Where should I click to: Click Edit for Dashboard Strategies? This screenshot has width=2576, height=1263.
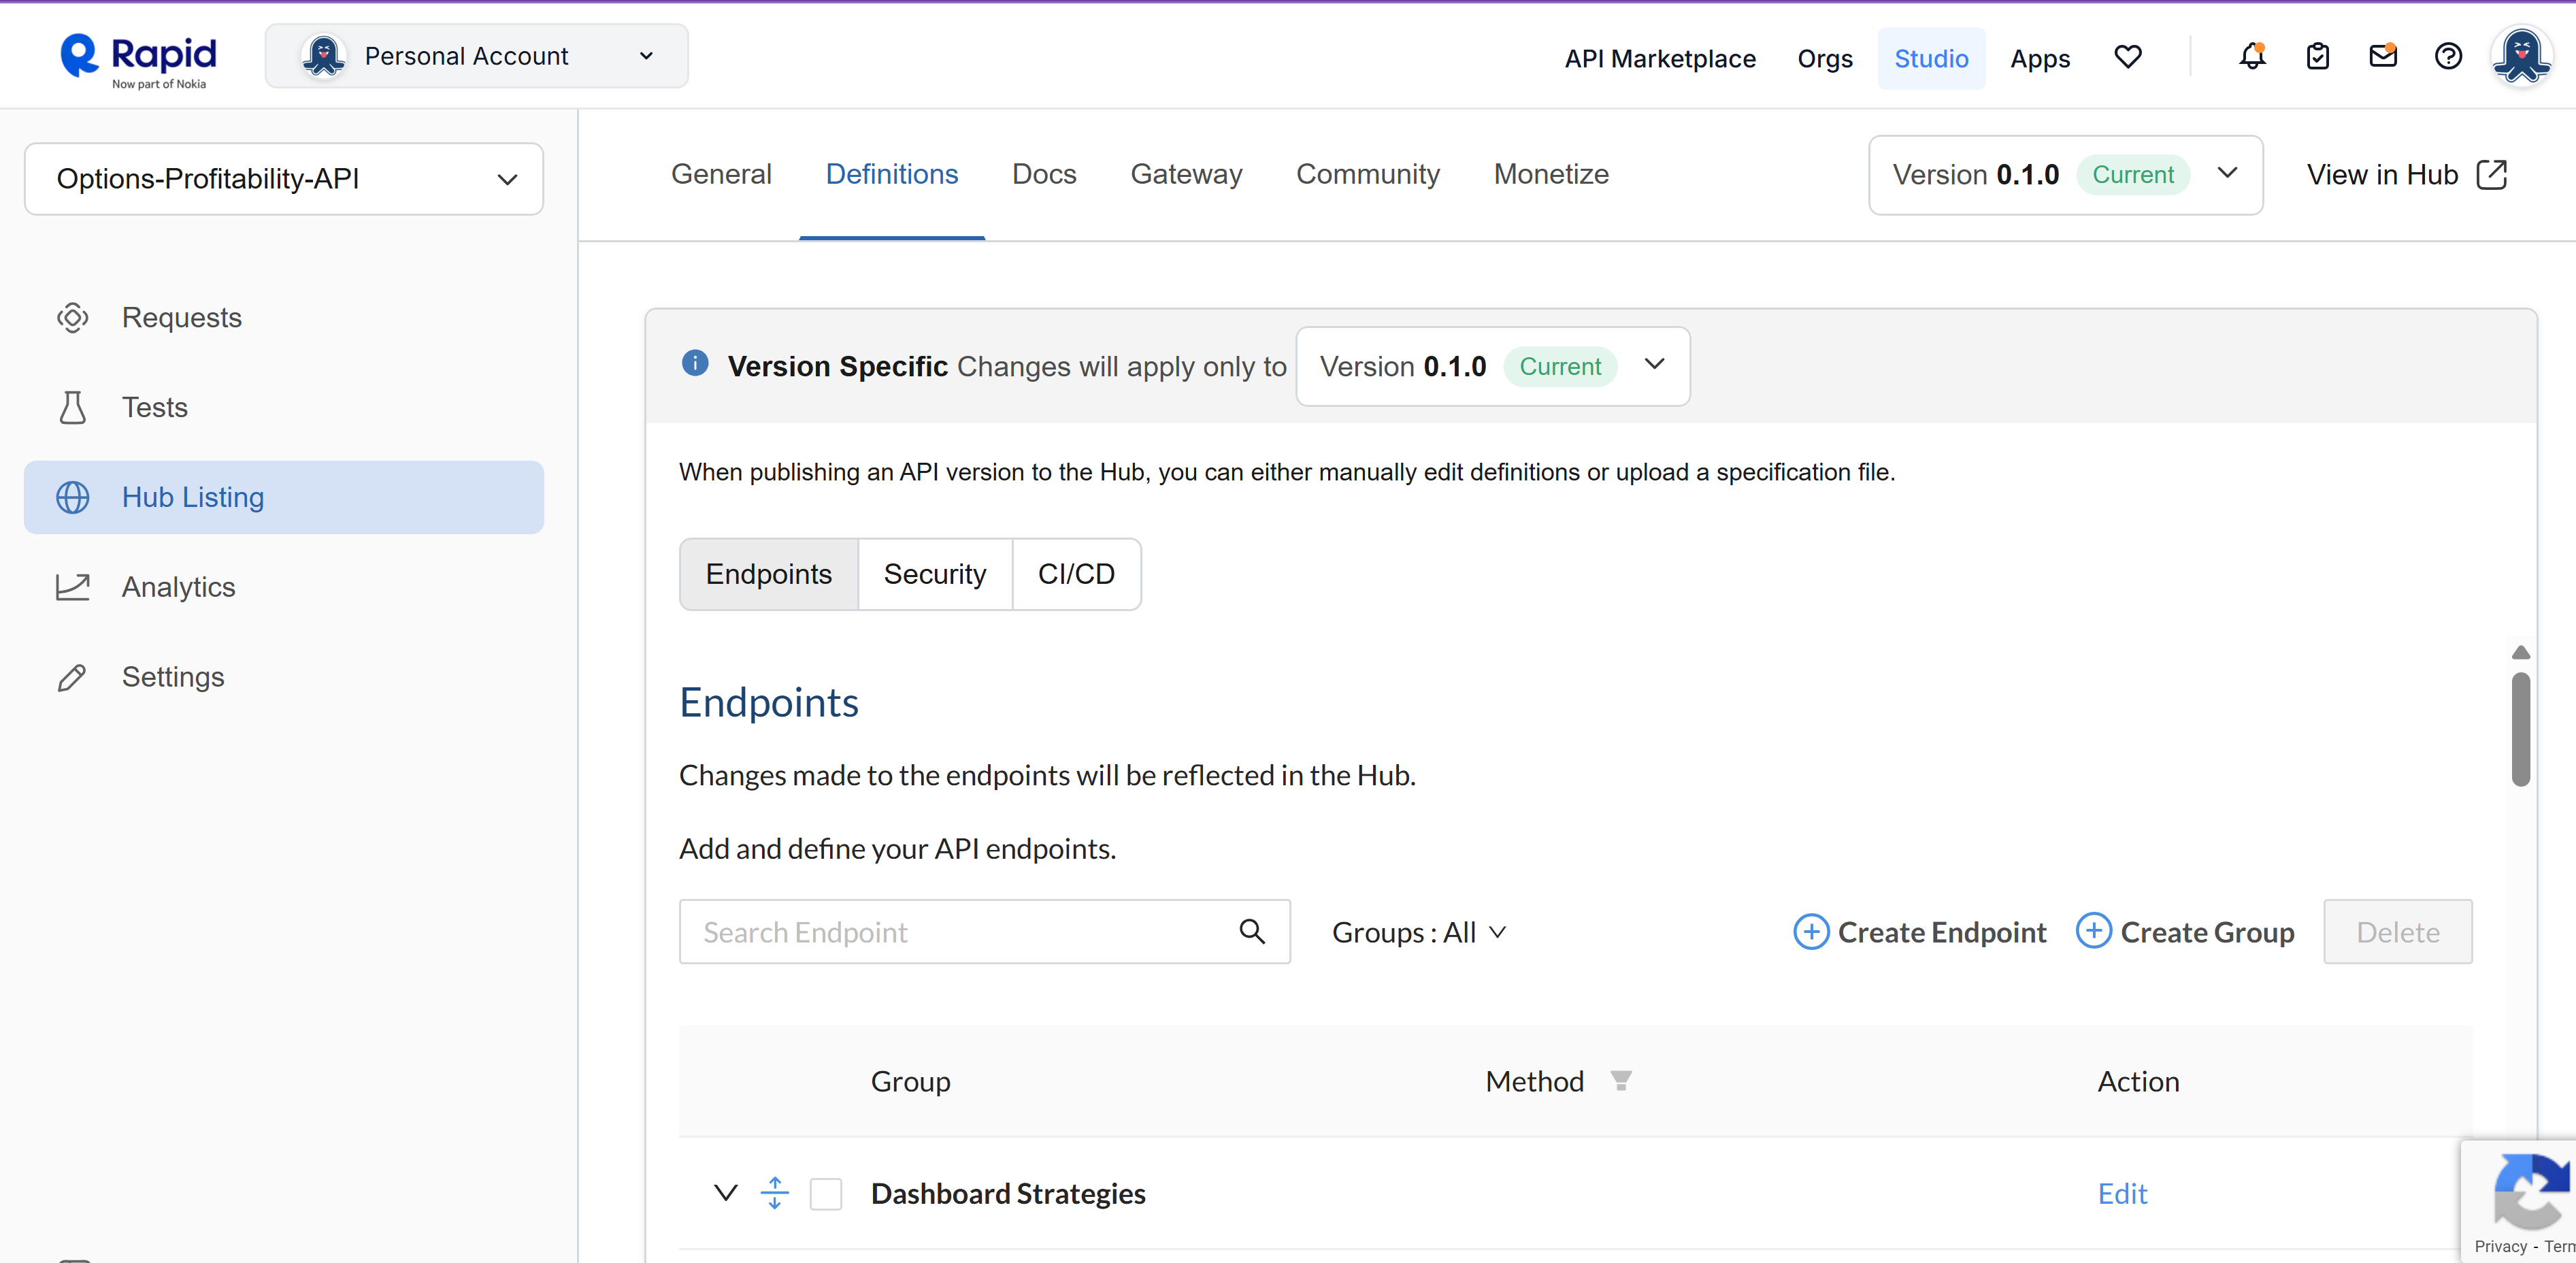point(2122,1193)
